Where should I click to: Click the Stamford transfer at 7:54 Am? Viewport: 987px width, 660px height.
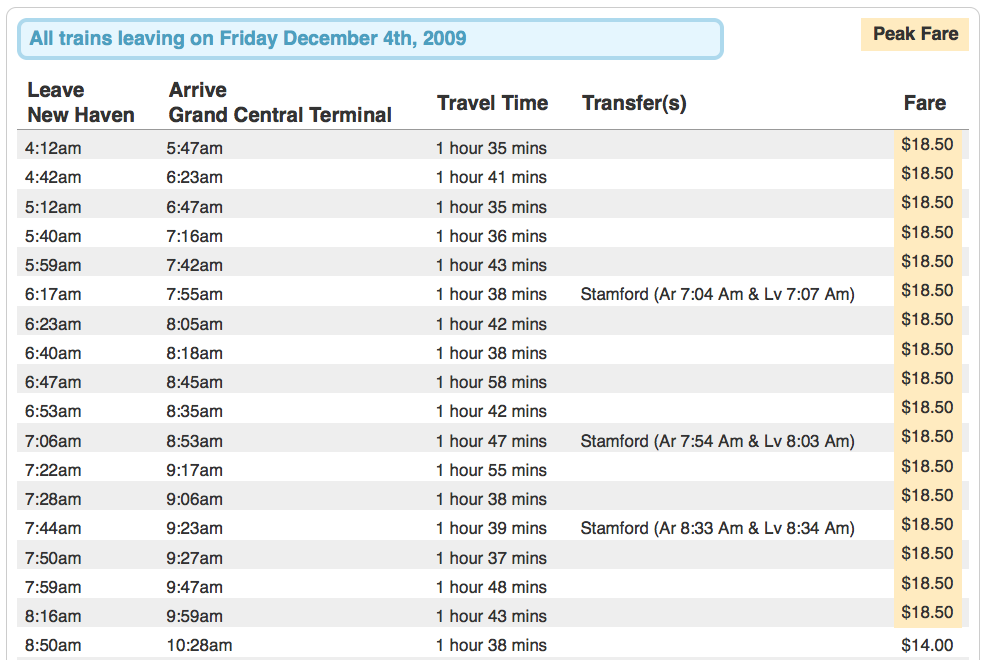point(717,441)
